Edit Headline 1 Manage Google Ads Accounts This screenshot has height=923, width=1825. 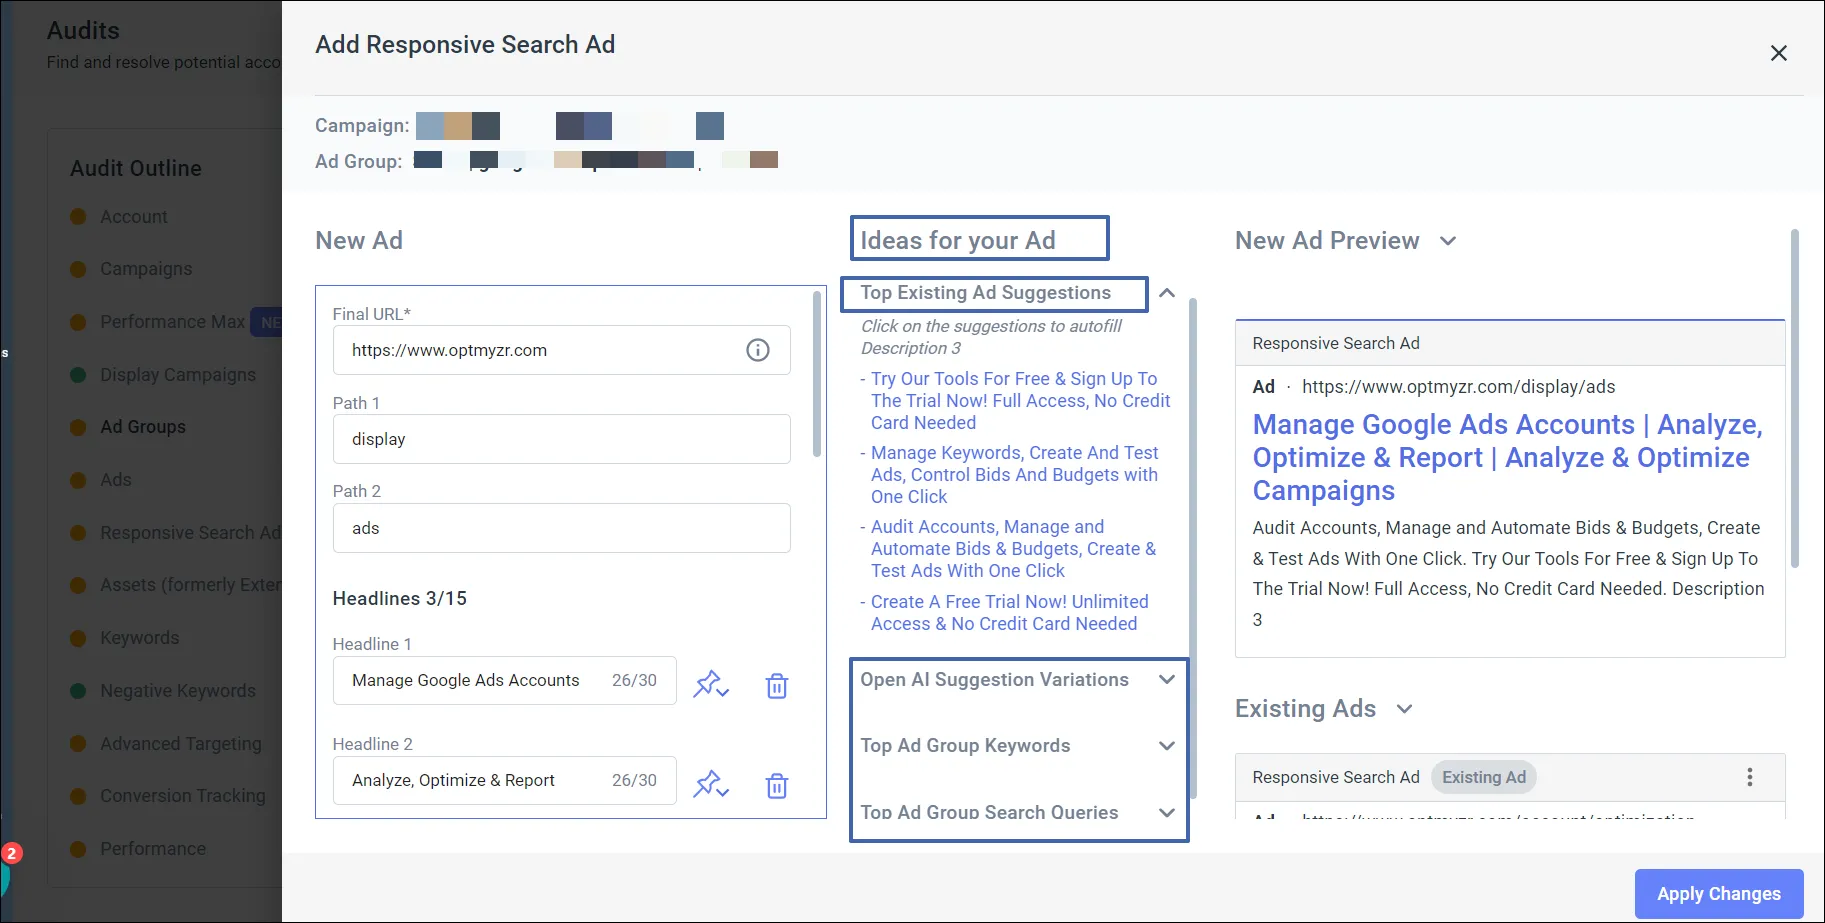tap(504, 680)
